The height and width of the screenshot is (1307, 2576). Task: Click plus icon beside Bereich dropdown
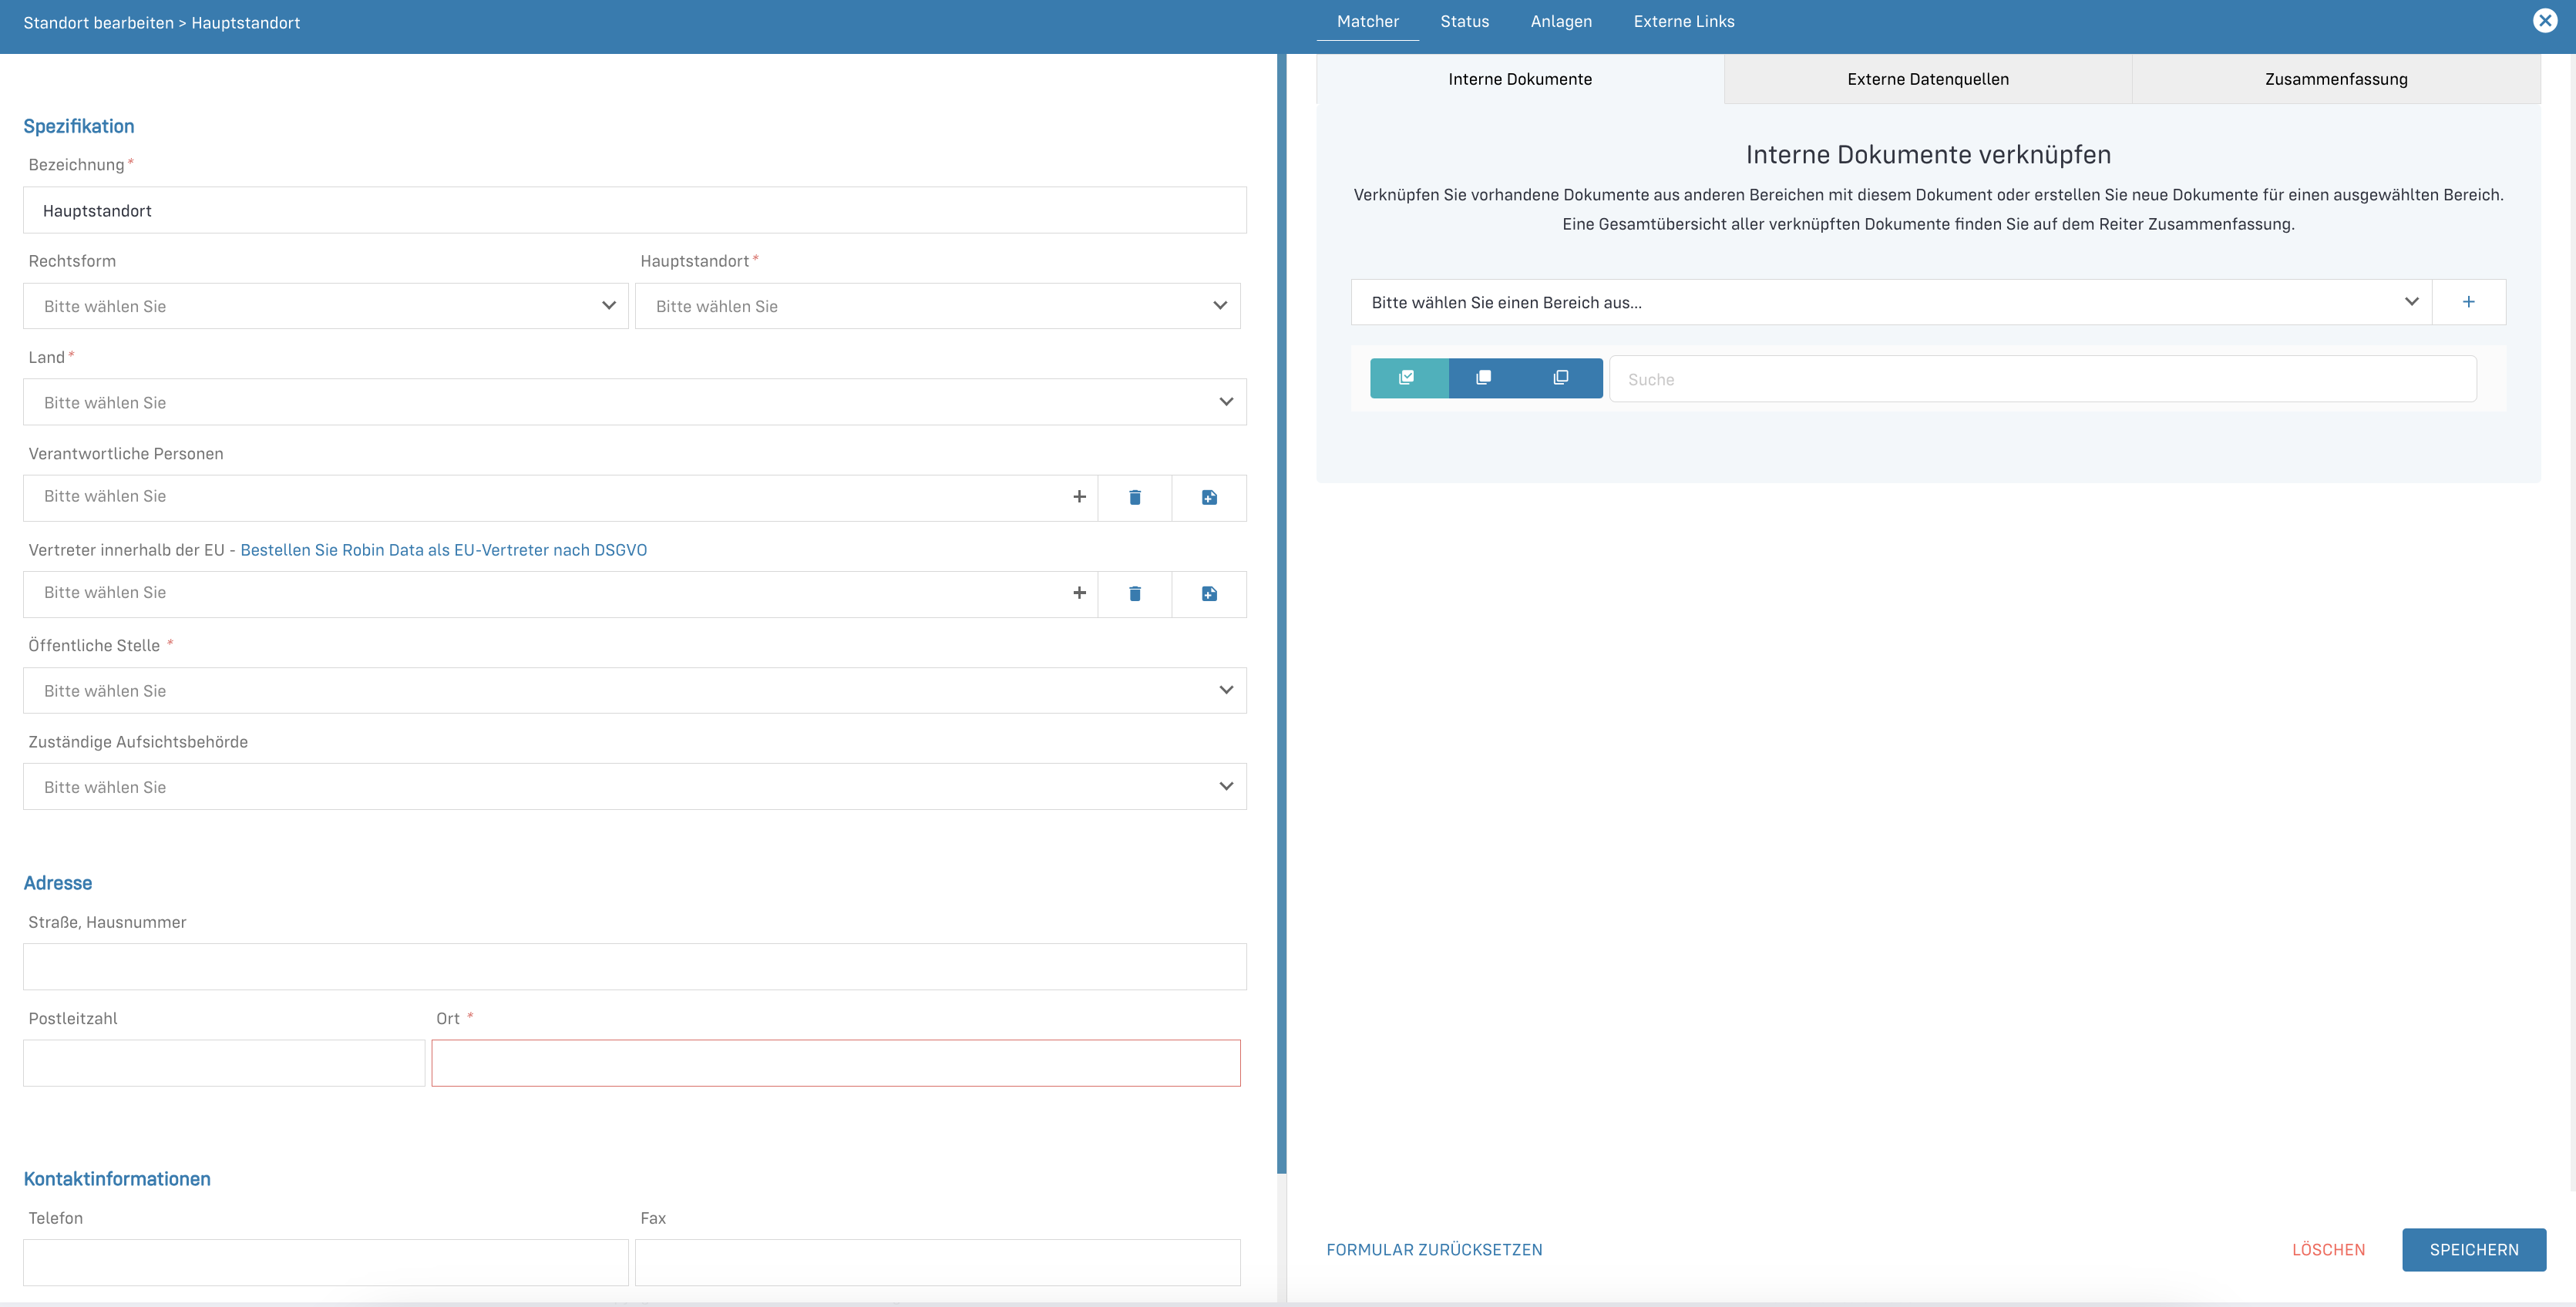[x=2468, y=302]
